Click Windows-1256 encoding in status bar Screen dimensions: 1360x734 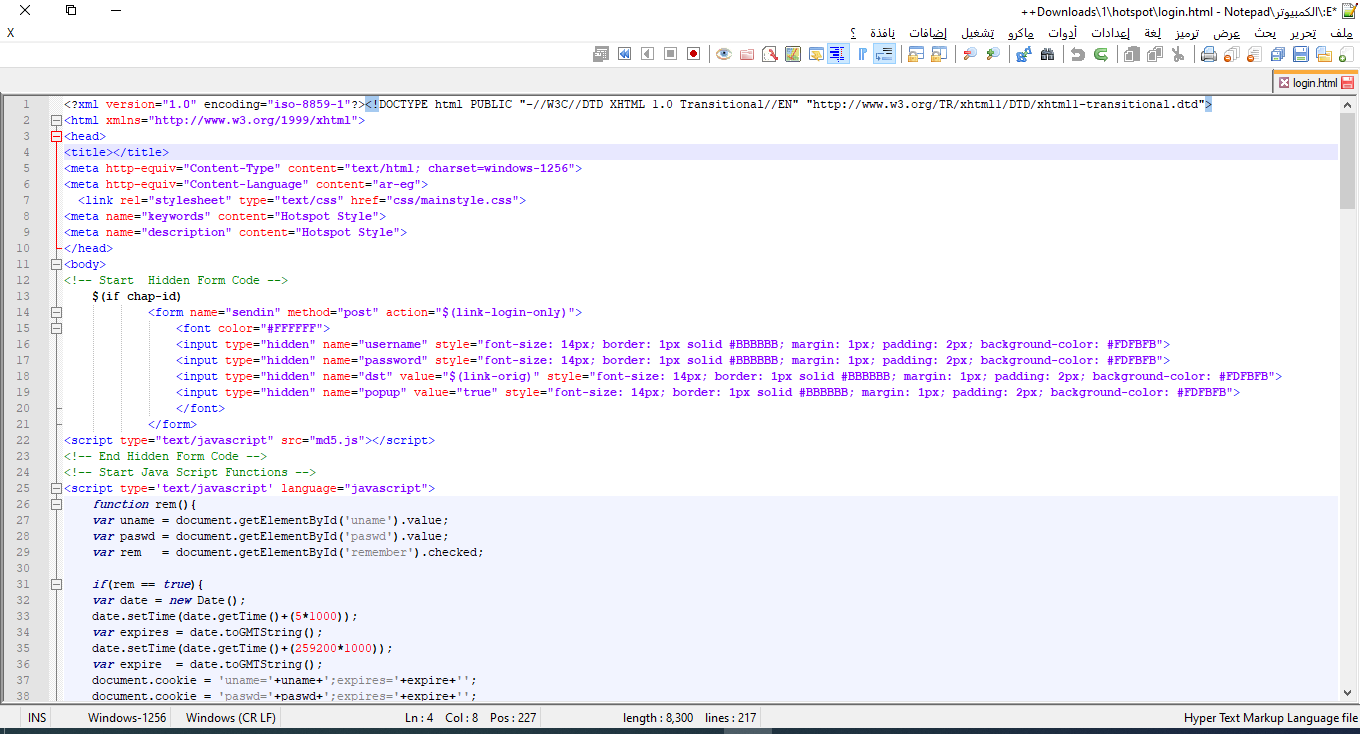[127, 718]
